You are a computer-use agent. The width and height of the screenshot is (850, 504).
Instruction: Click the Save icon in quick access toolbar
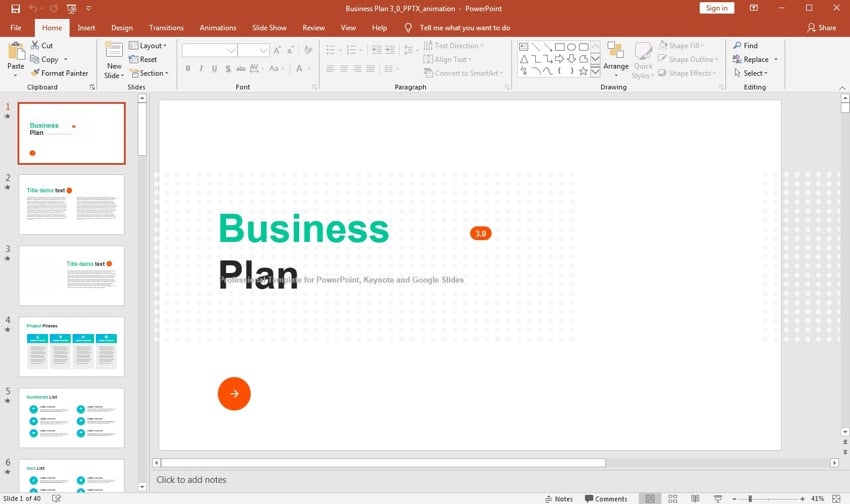coord(13,8)
